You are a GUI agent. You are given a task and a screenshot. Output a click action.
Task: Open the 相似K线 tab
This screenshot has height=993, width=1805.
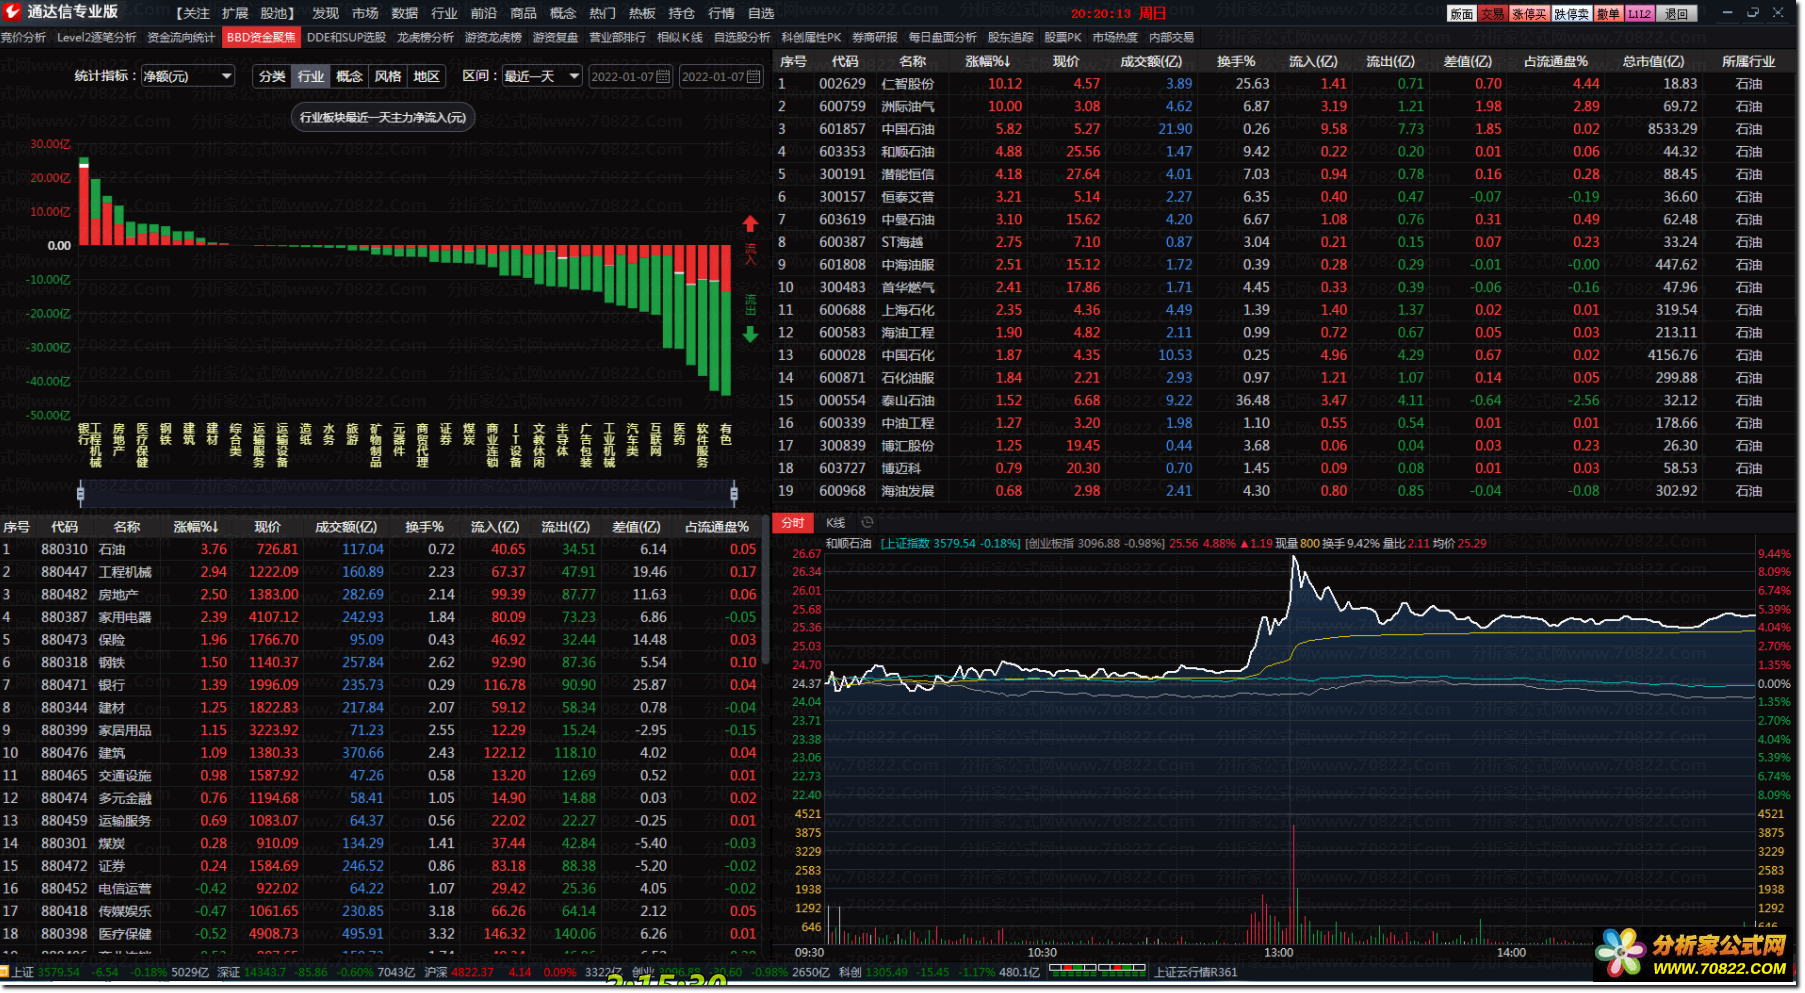[680, 37]
